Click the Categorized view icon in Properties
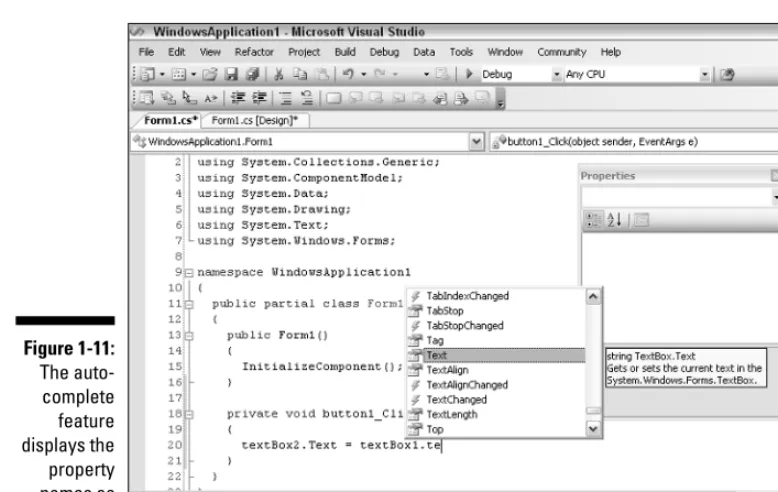This screenshot has height=492, width=778. tap(592, 220)
